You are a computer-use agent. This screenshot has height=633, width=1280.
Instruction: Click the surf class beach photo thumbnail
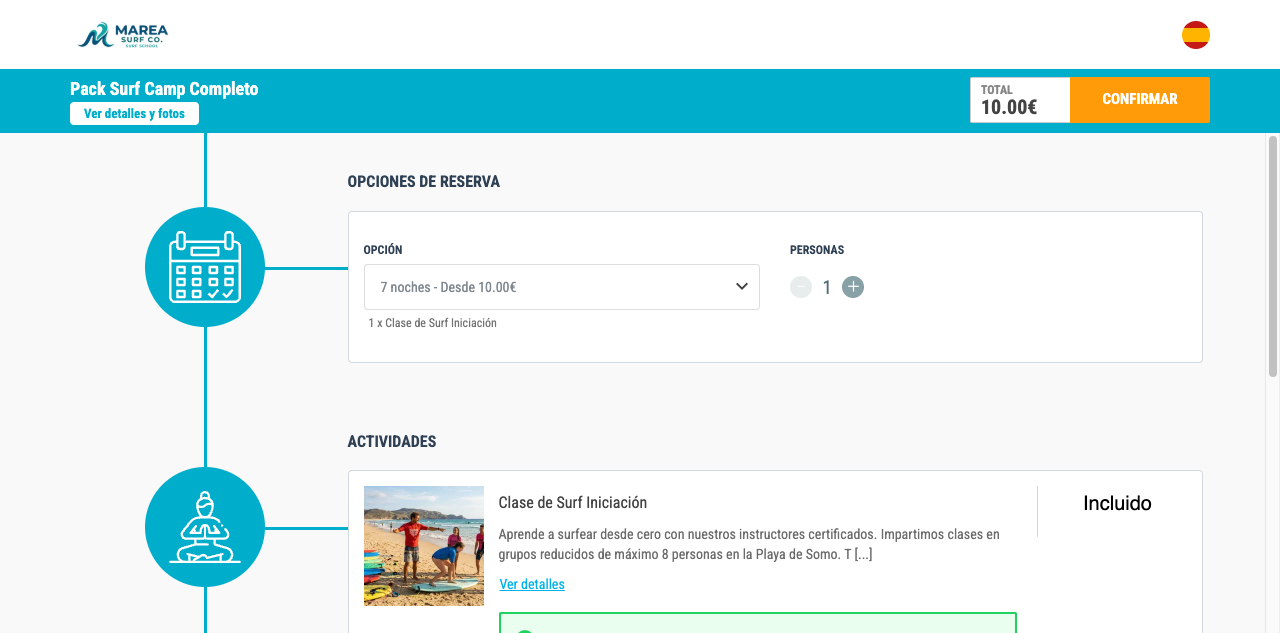(424, 546)
